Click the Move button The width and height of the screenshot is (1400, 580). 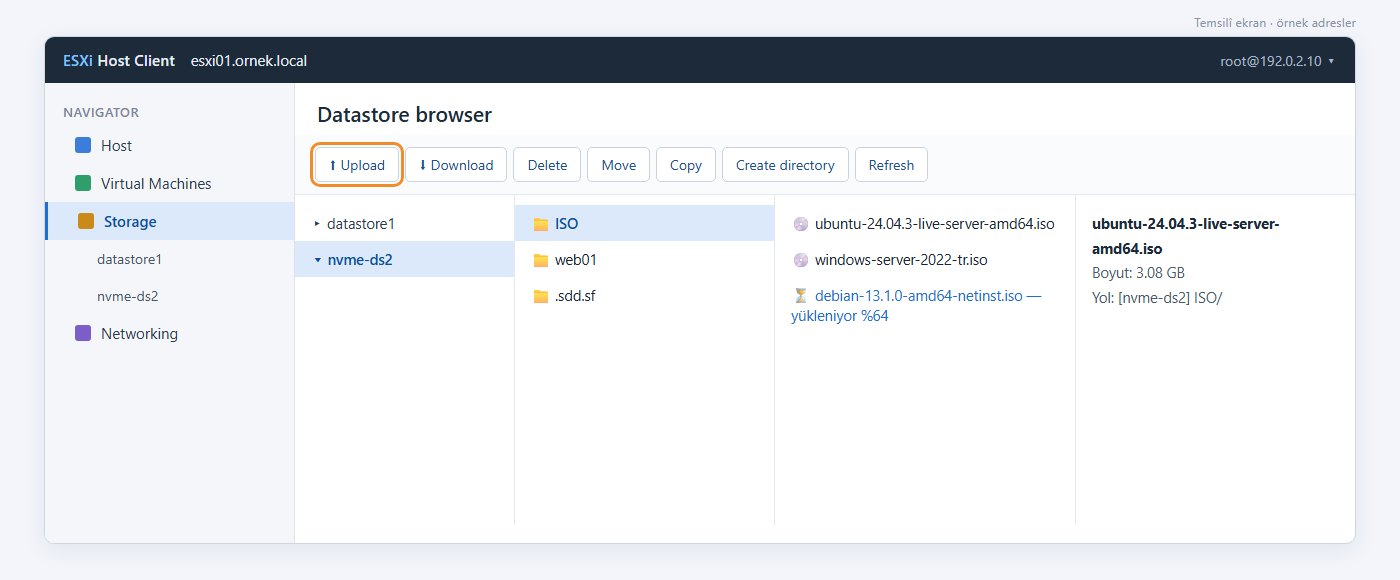(x=619, y=165)
